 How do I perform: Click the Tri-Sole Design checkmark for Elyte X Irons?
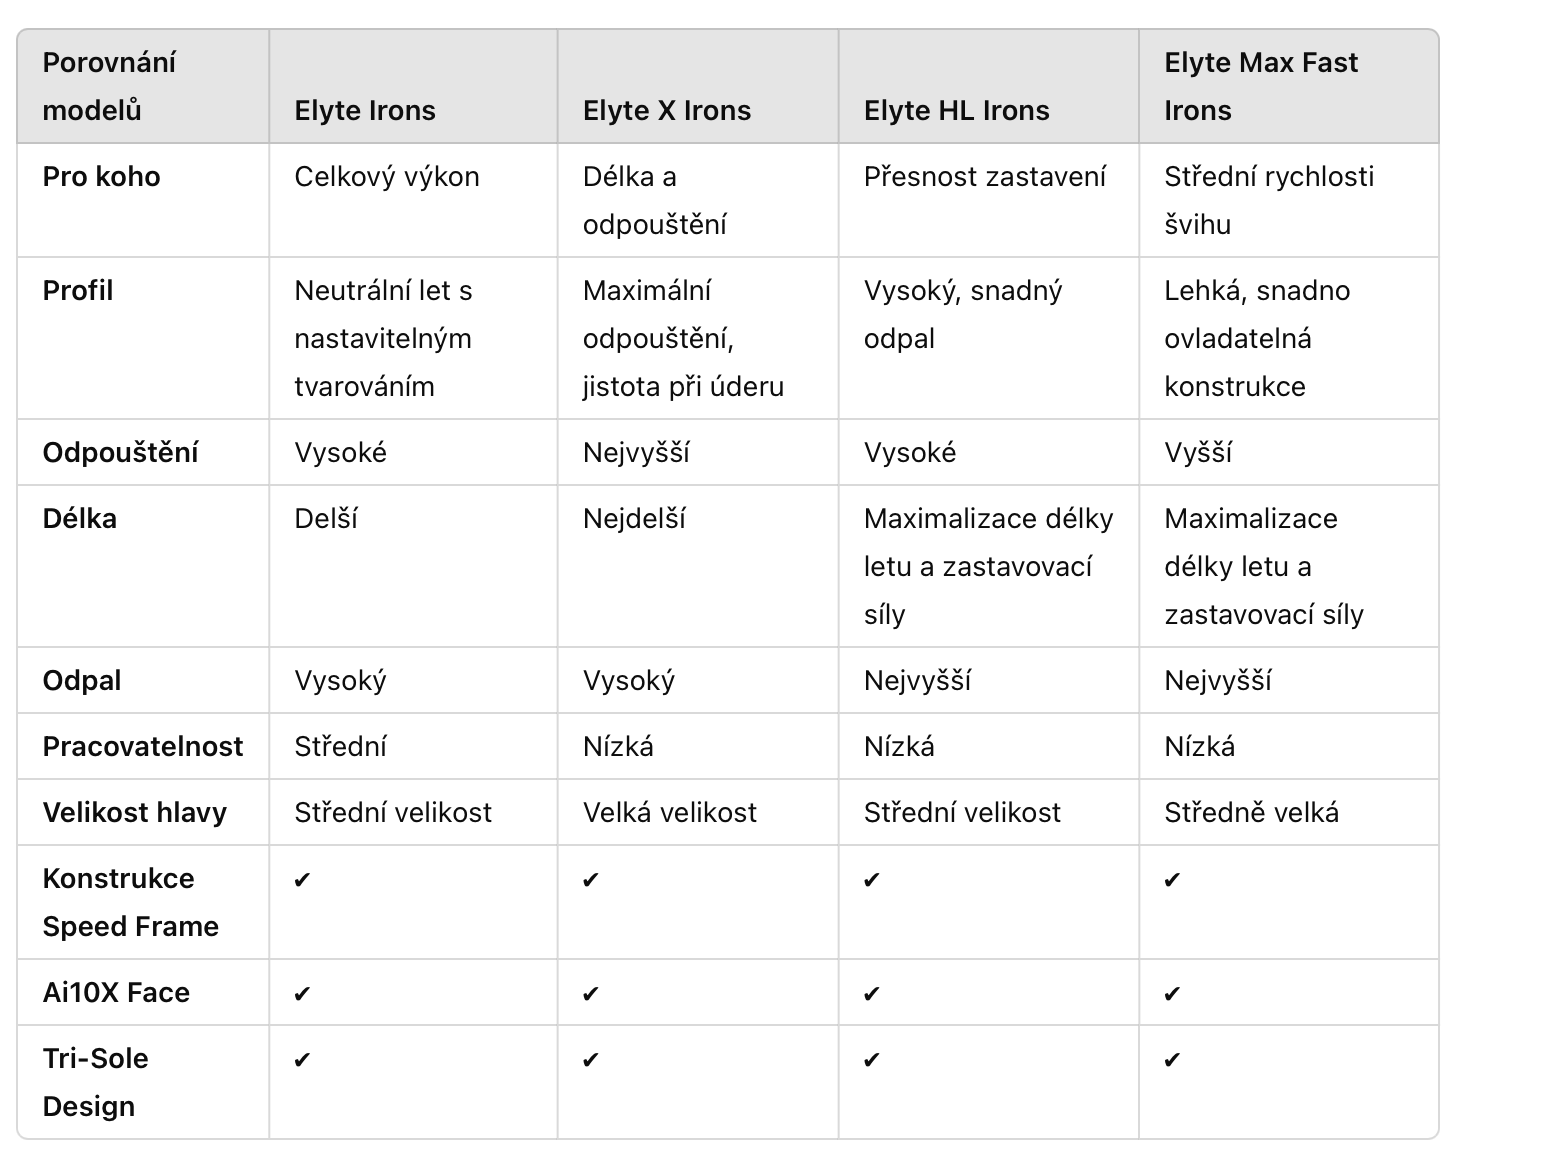[591, 1059]
